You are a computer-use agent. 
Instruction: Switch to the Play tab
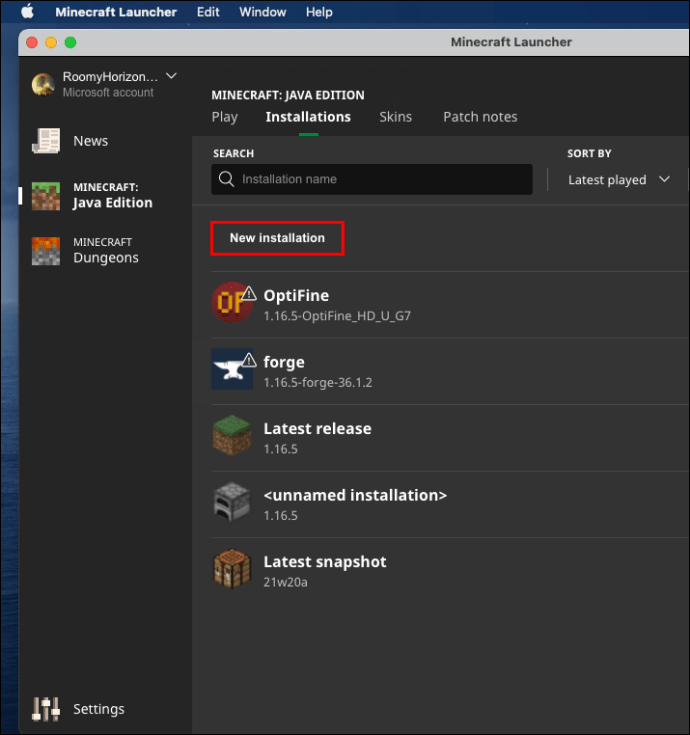(x=225, y=117)
